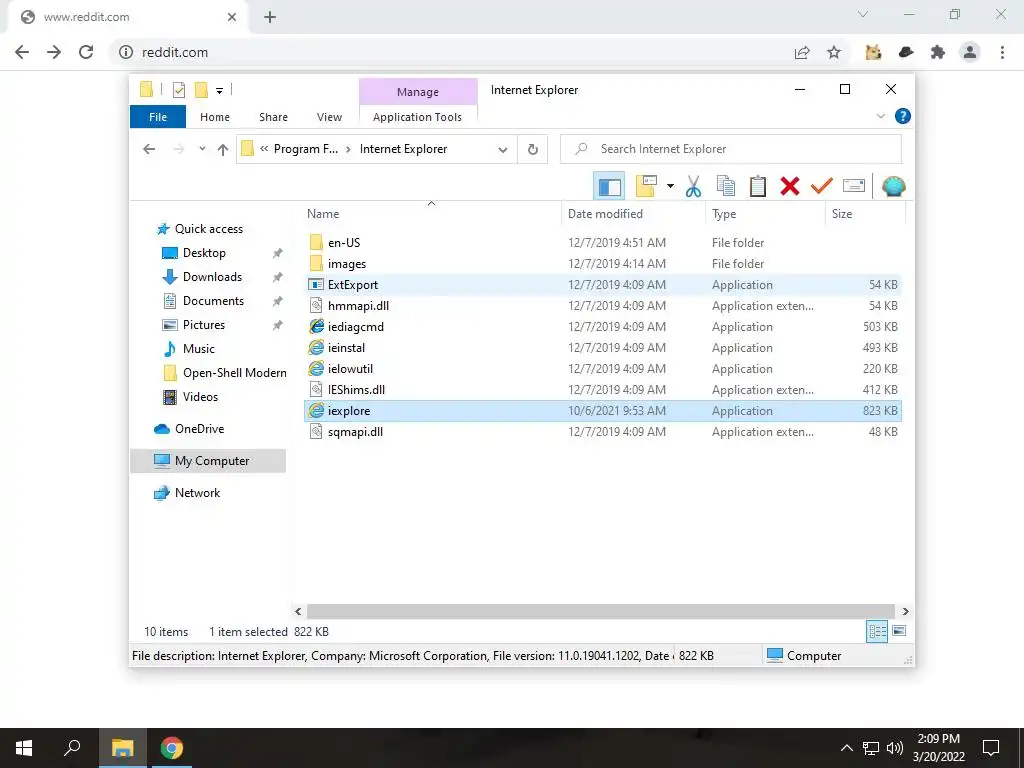This screenshot has width=1024, height=768.
Task: Click the orange checkmark Properties icon
Action: click(822, 187)
